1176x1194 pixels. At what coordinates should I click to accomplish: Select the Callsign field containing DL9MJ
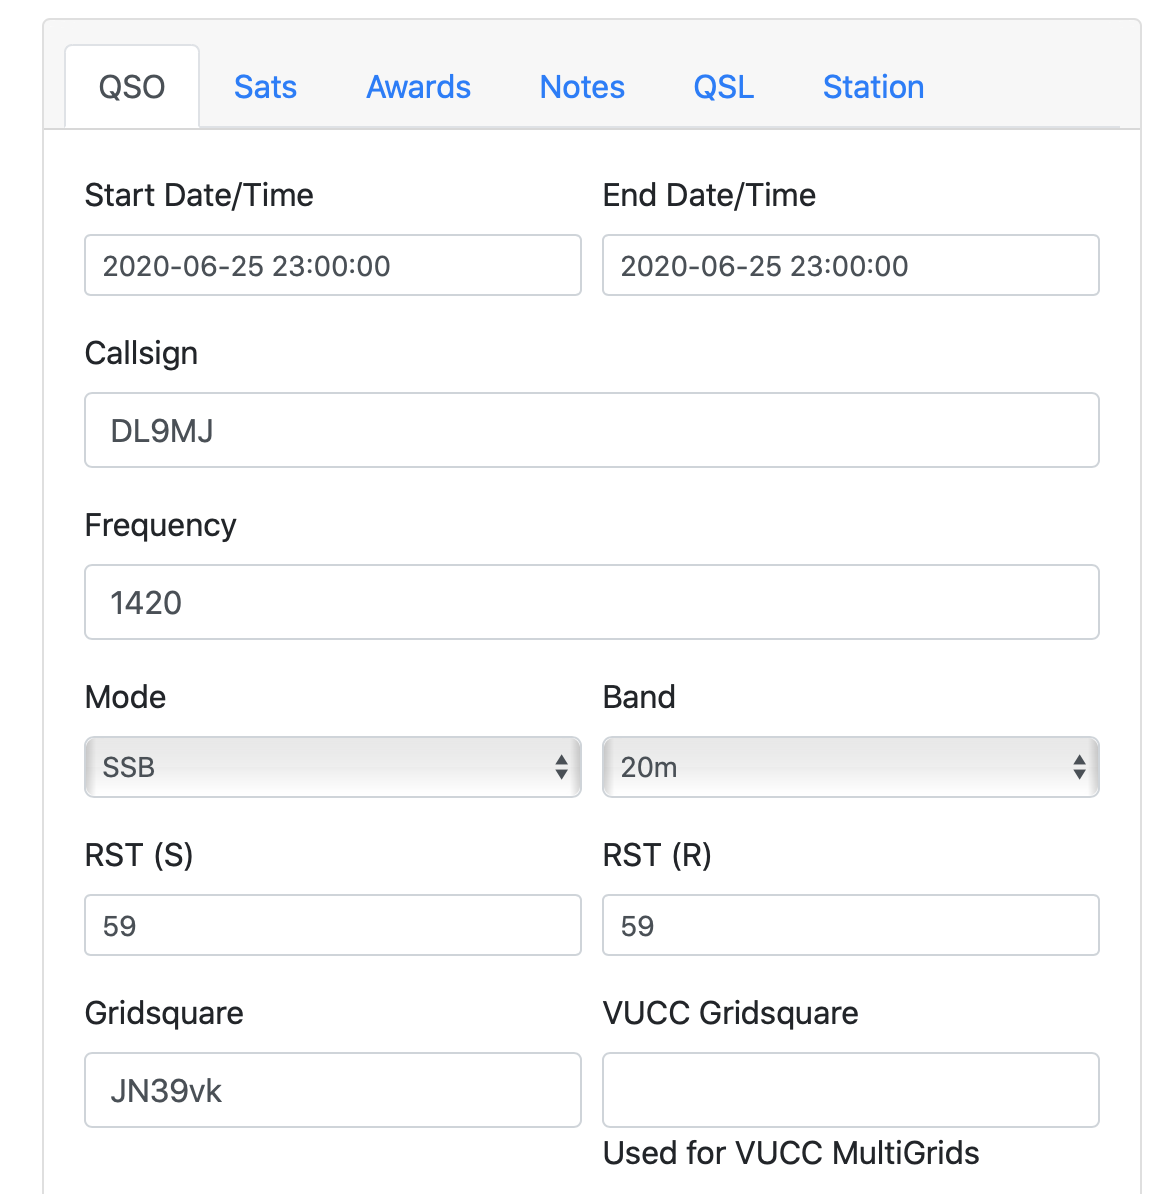coord(591,430)
